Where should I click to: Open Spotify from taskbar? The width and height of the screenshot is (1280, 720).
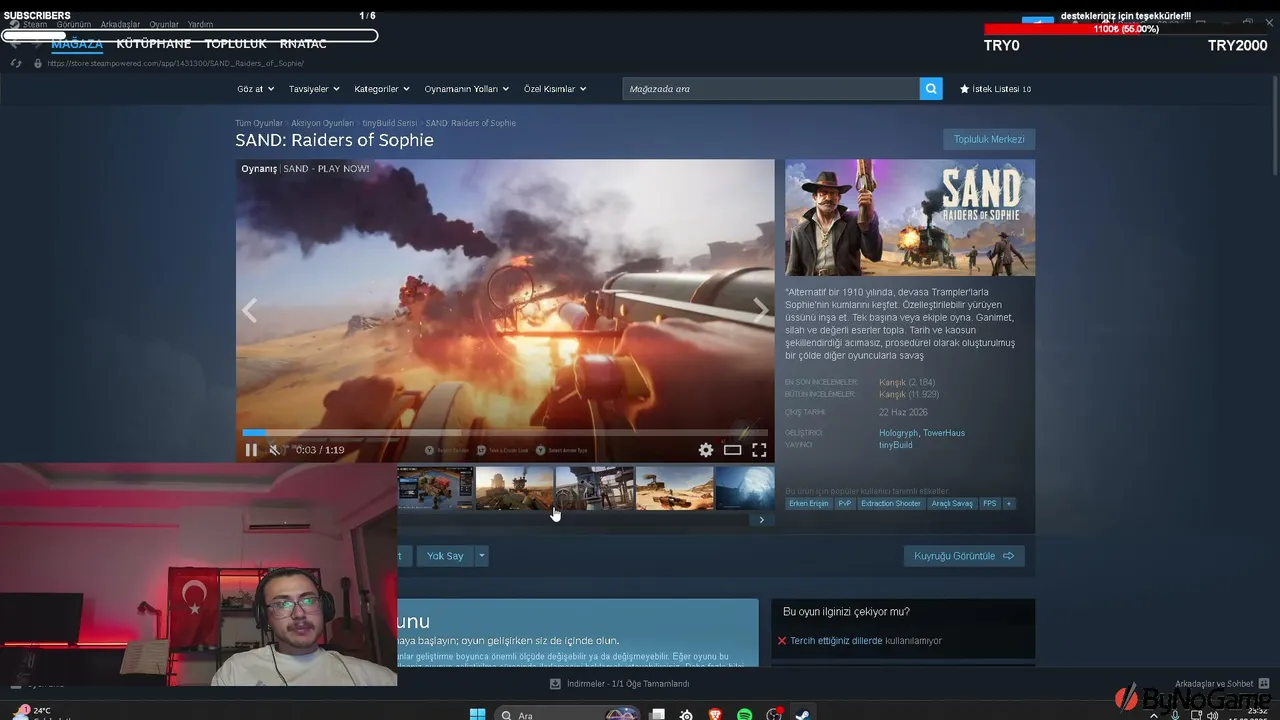[x=744, y=714]
